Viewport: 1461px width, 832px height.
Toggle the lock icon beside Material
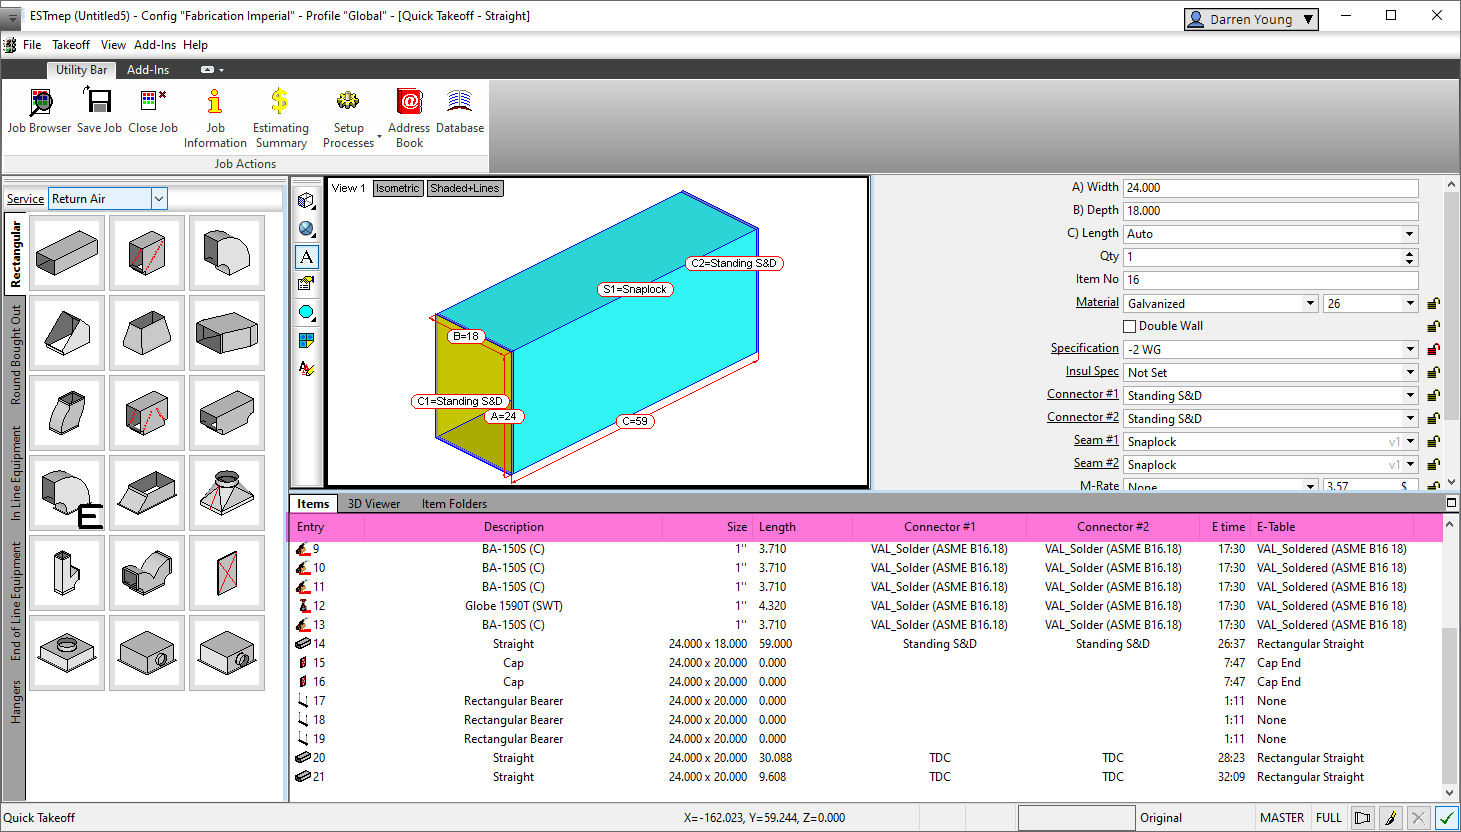point(1433,303)
